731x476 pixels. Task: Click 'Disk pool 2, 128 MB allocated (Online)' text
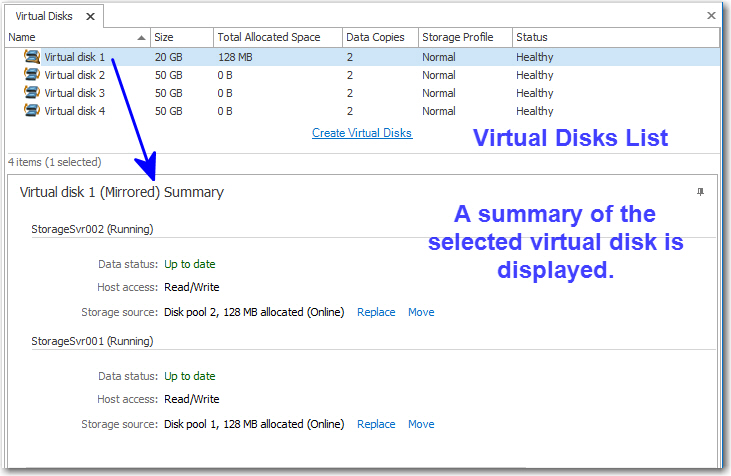point(254,312)
